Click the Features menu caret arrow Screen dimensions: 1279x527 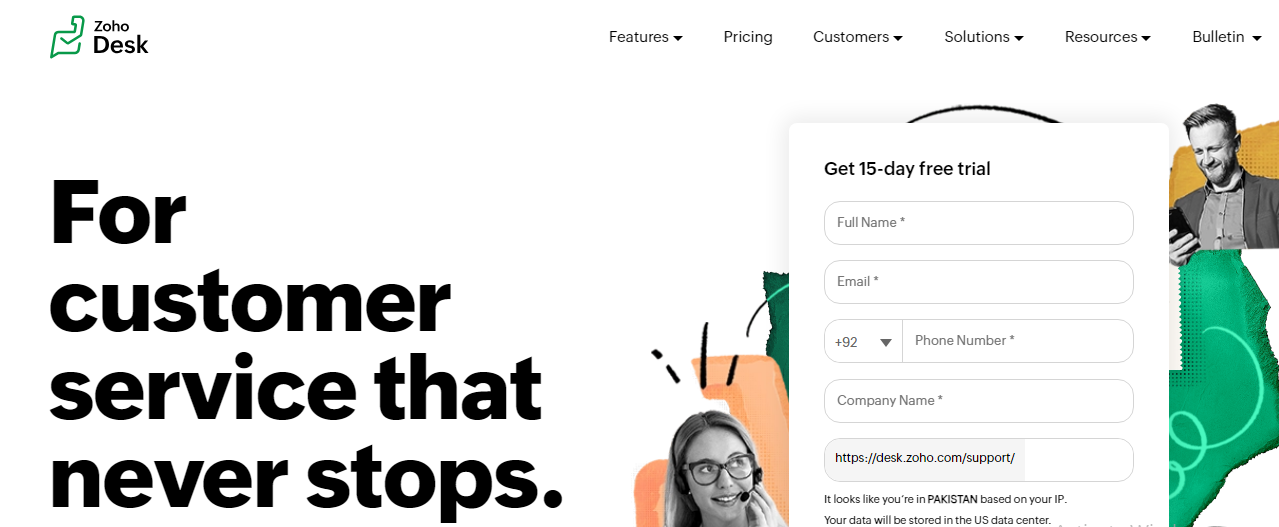pos(678,38)
